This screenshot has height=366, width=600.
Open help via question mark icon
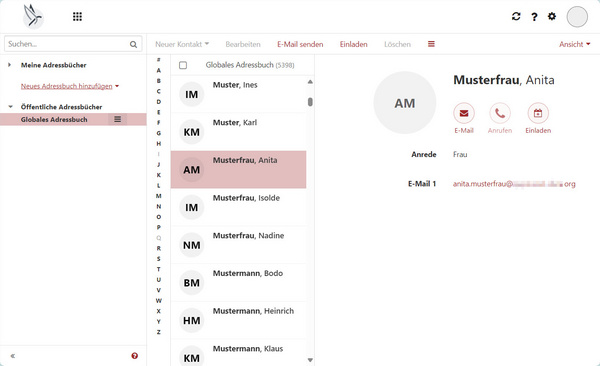click(x=534, y=16)
